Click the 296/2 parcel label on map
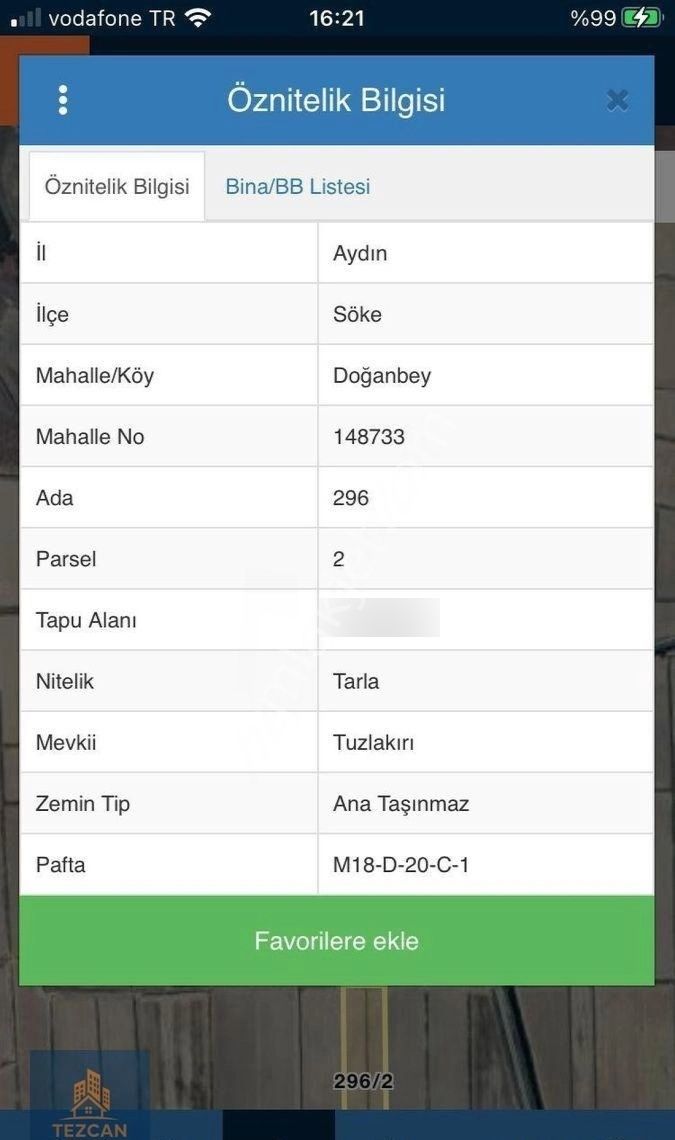Screen dimensions: 675x1140 click(x=363, y=1081)
